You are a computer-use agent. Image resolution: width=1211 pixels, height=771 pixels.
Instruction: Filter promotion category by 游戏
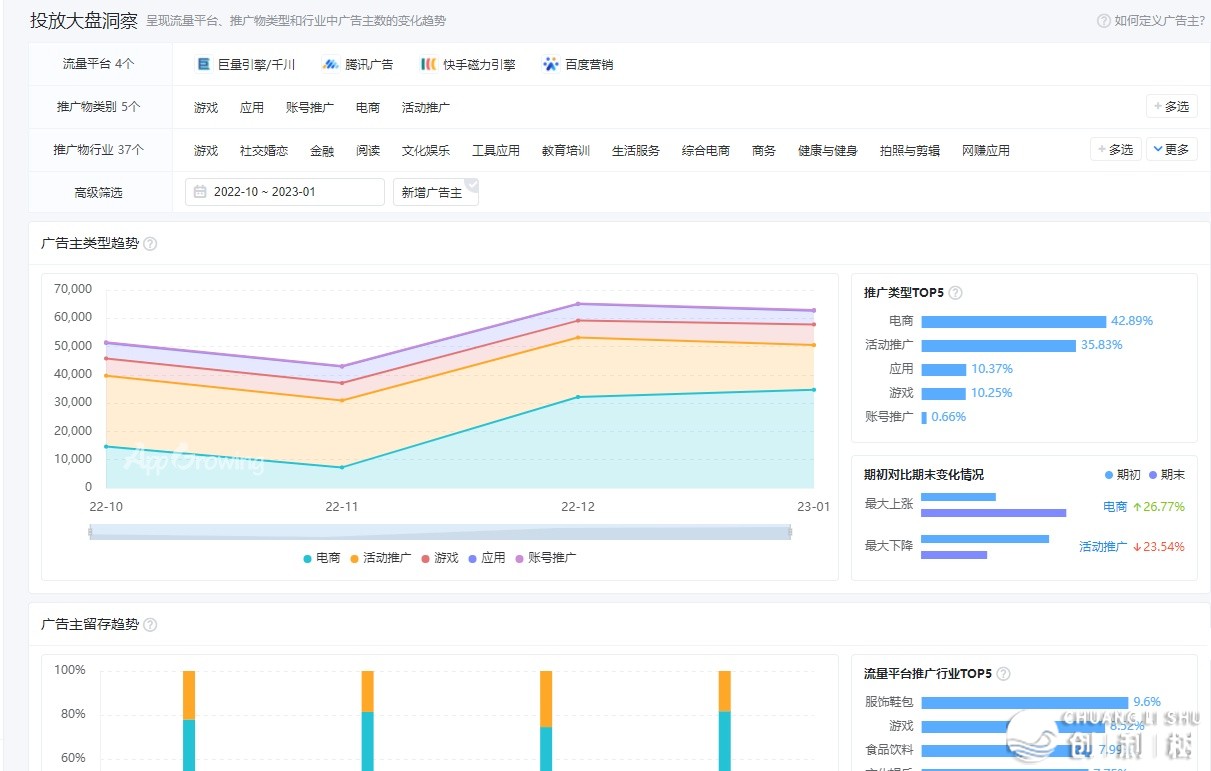pos(206,108)
